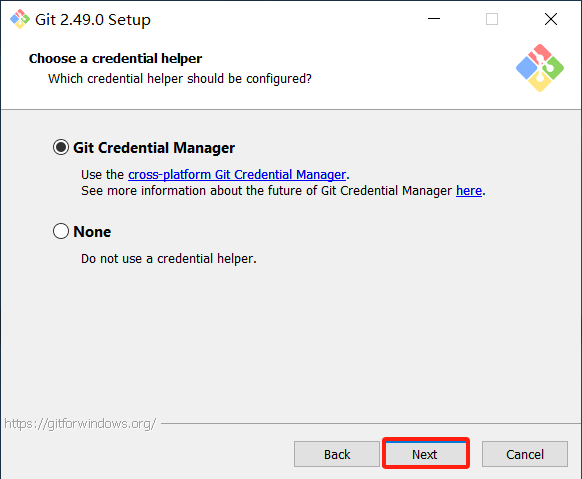Image resolution: width=582 pixels, height=479 pixels.
Task: Click the large Git logo in header
Action: coord(540,68)
